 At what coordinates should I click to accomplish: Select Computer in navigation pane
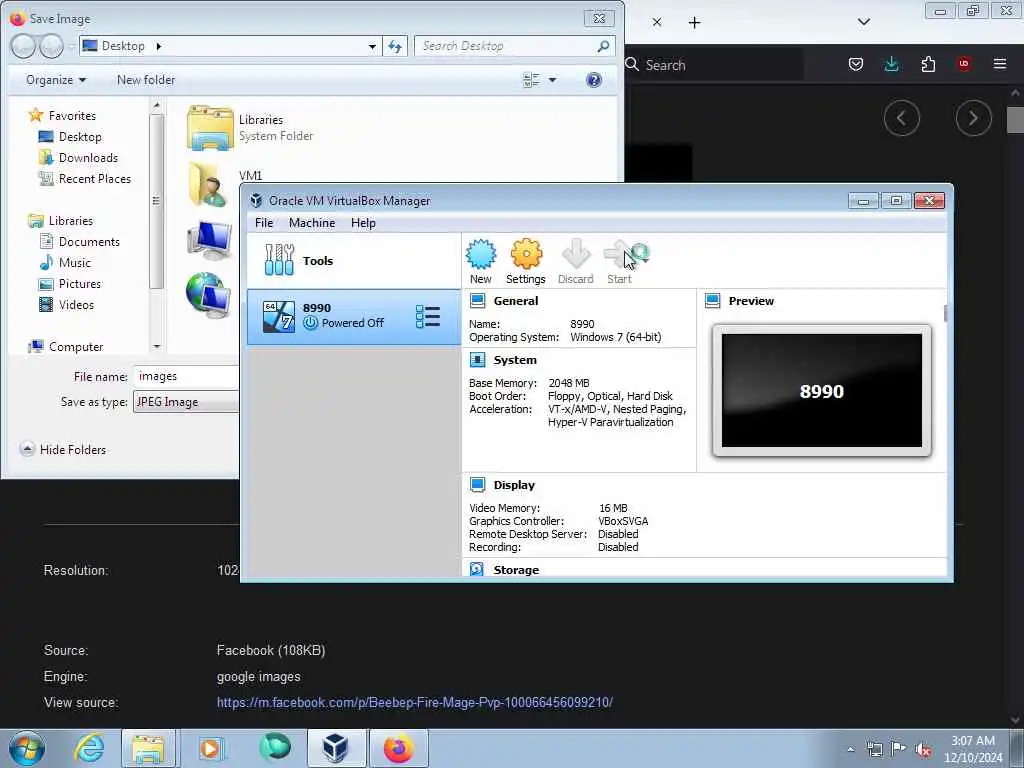click(66, 346)
